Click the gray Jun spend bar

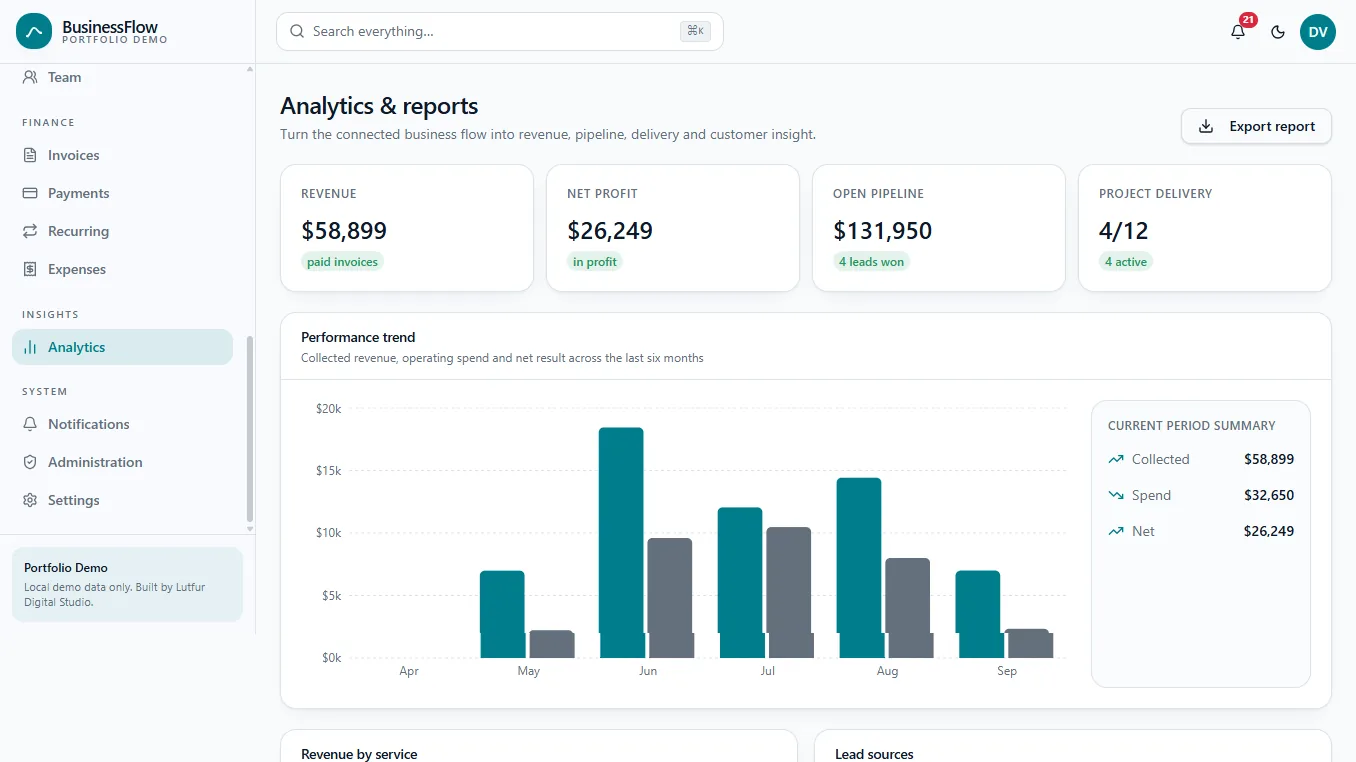point(670,598)
